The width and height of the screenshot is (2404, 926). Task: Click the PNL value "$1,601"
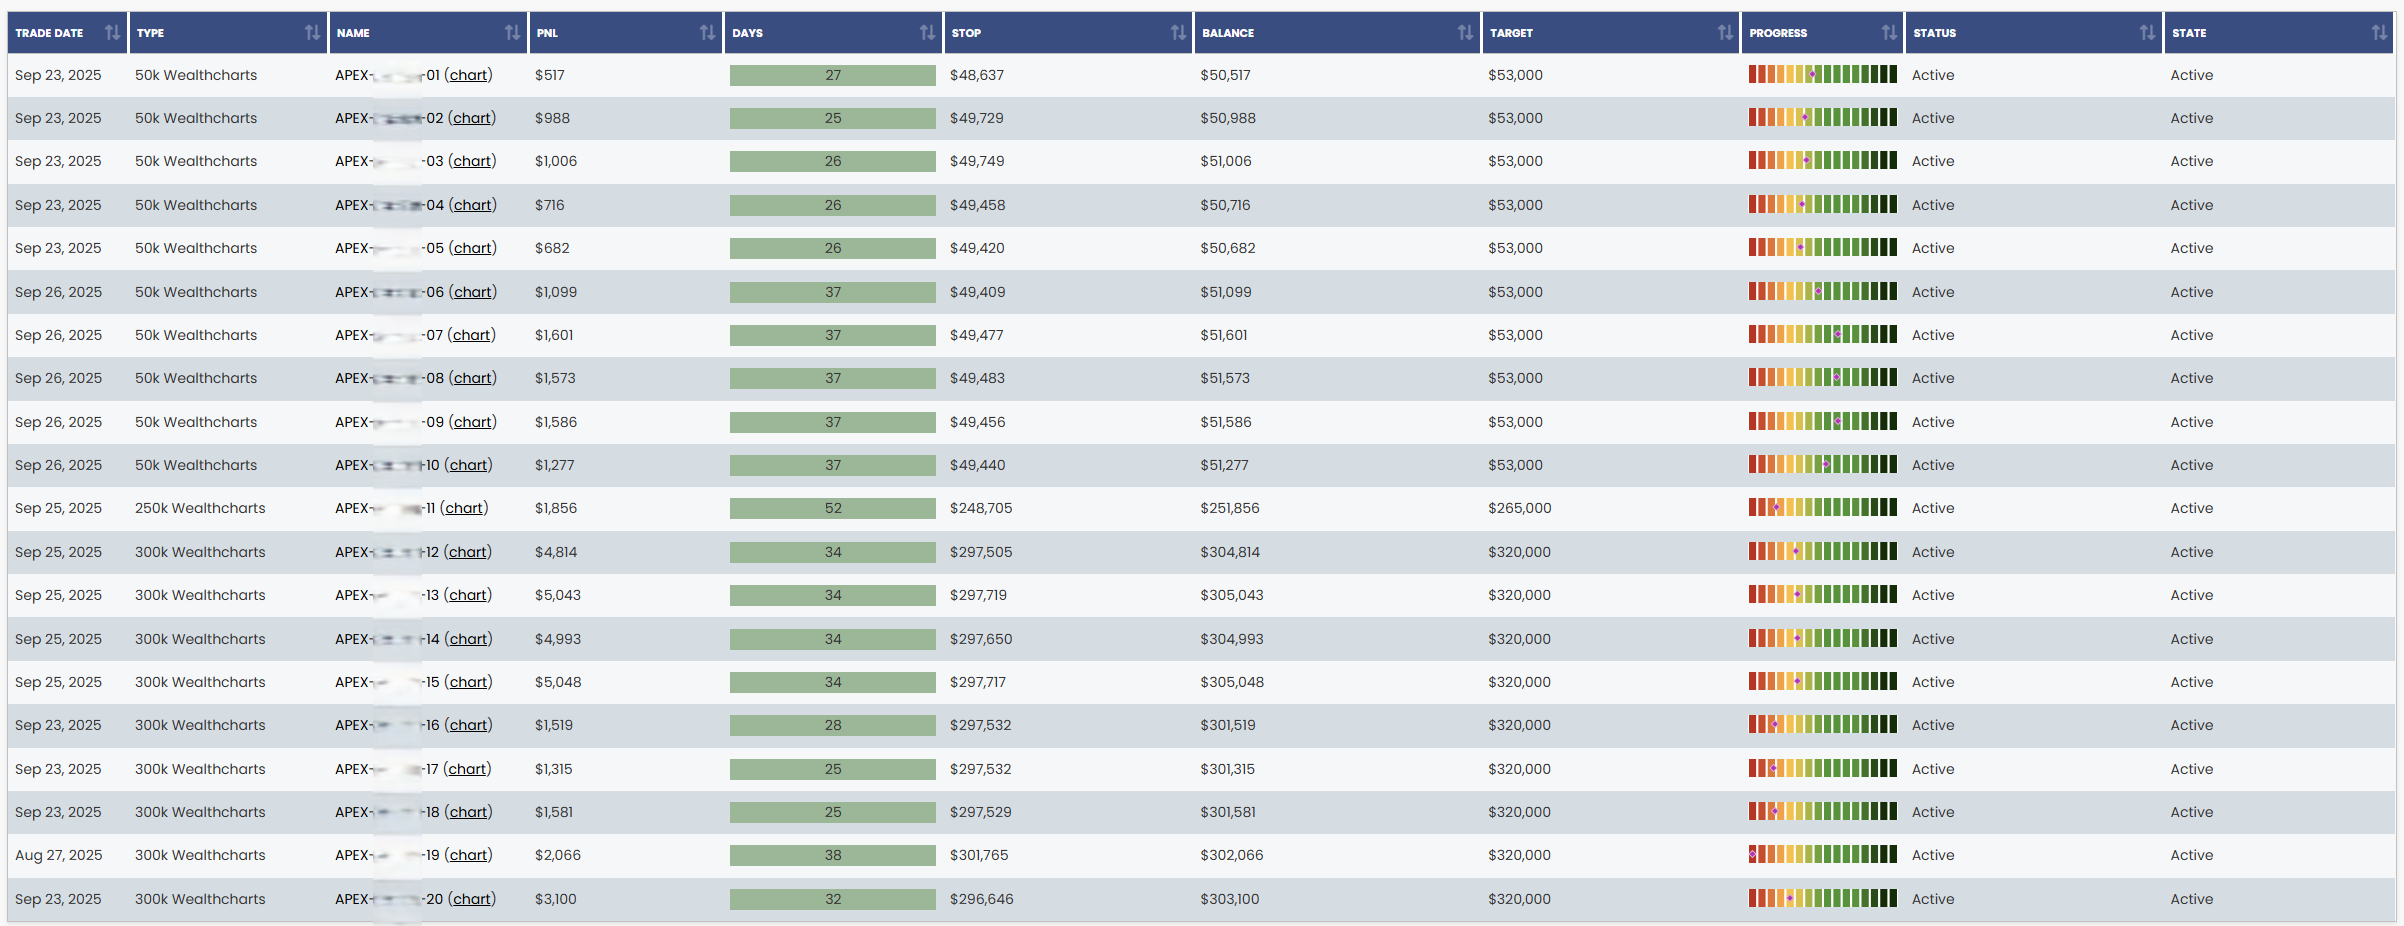(x=554, y=335)
